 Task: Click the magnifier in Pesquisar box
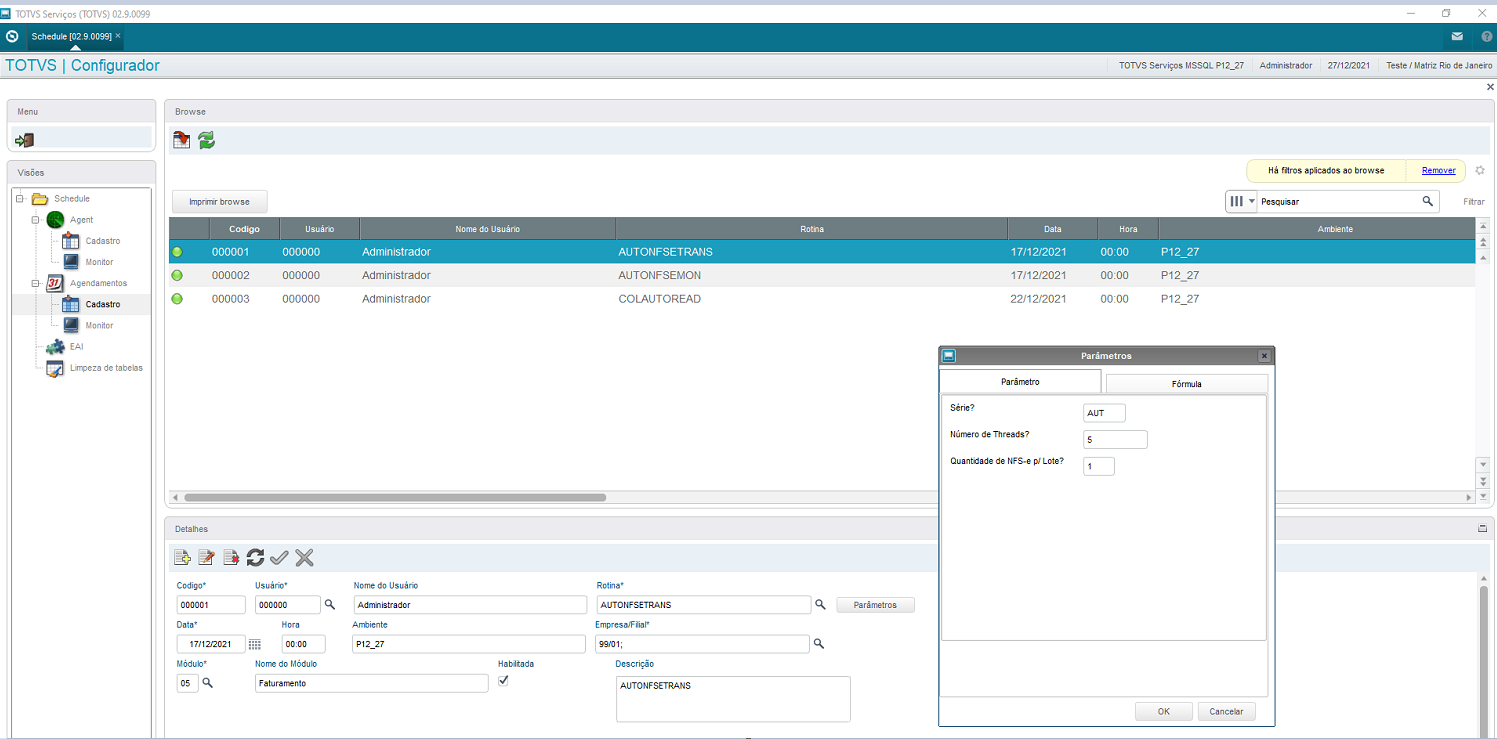pos(1428,201)
